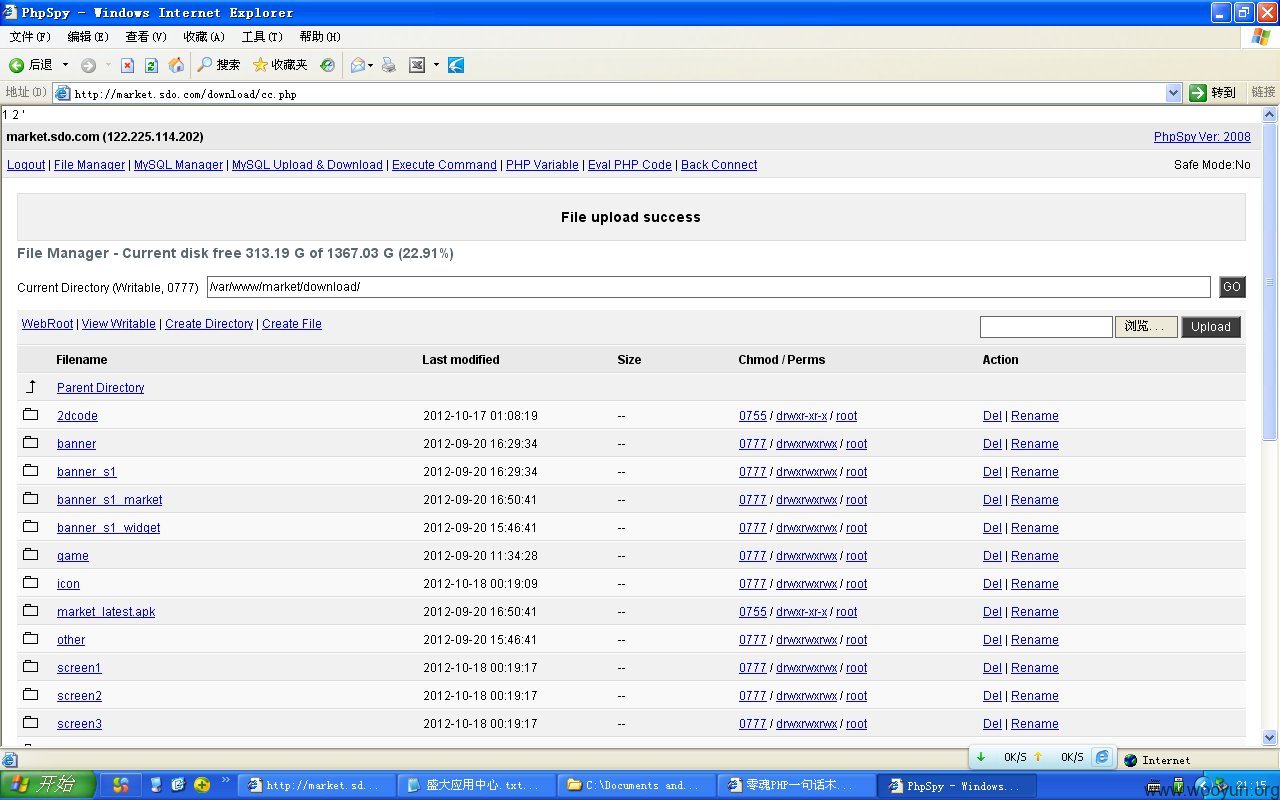The image size is (1280, 800).
Task: Click the upload file path field
Action: (x=1046, y=327)
